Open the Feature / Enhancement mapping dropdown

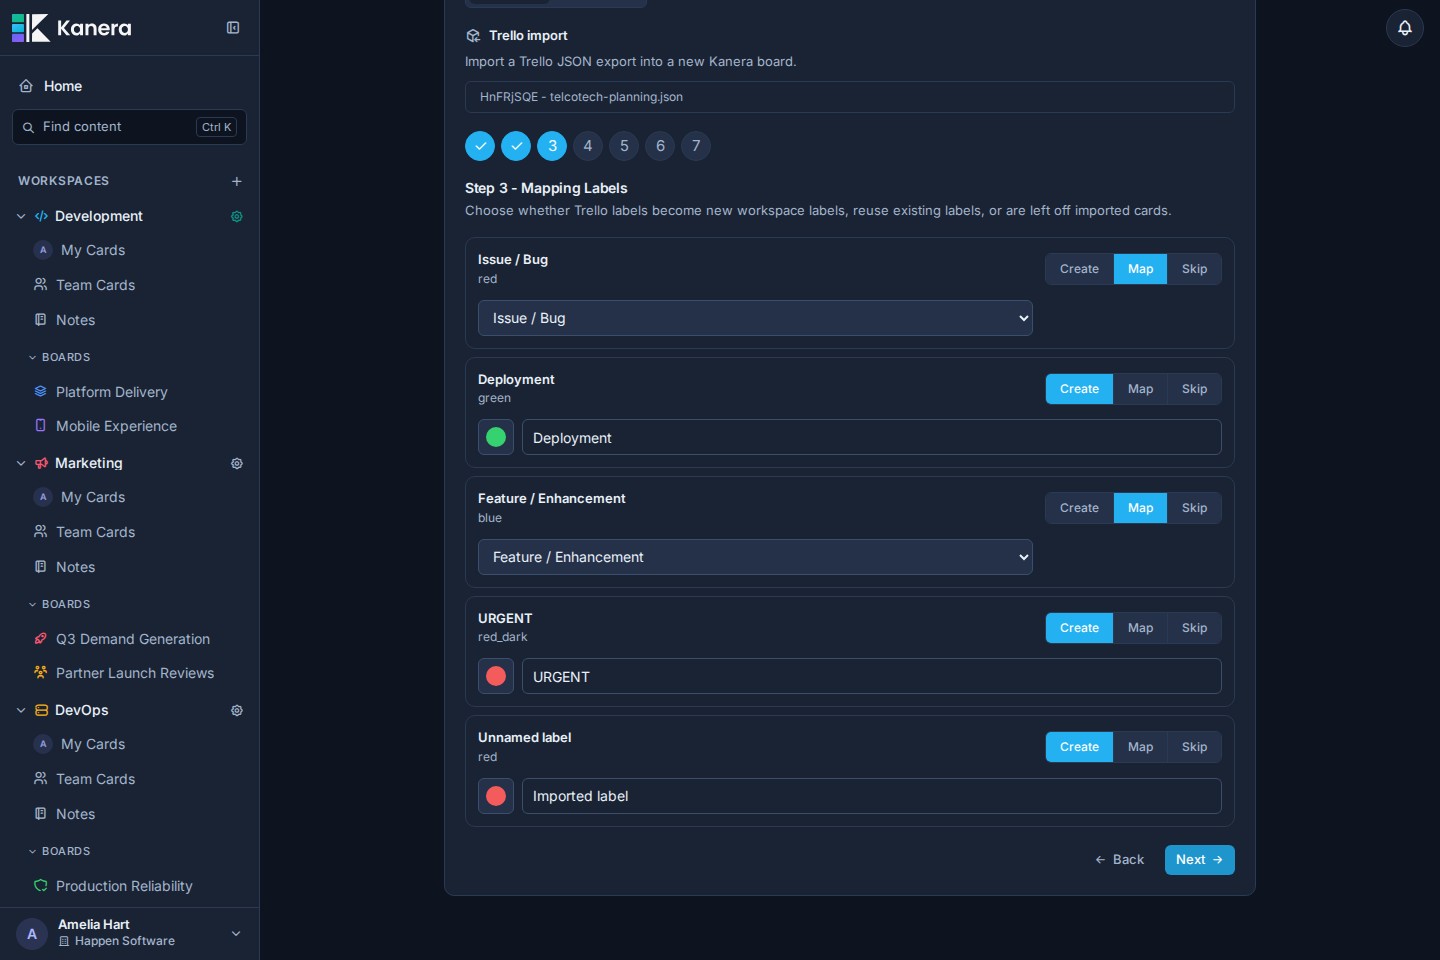point(755,557)
